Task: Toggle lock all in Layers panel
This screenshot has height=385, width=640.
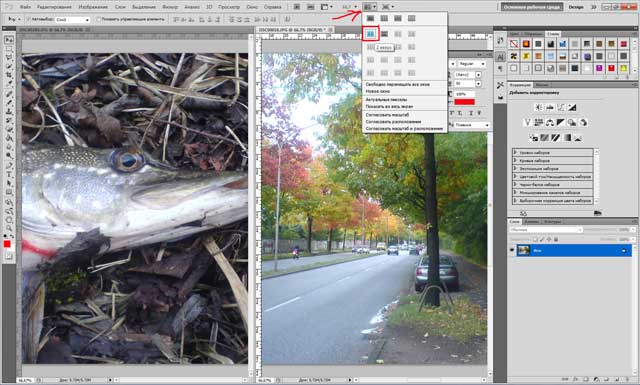Action: click(x=556, y=239)
